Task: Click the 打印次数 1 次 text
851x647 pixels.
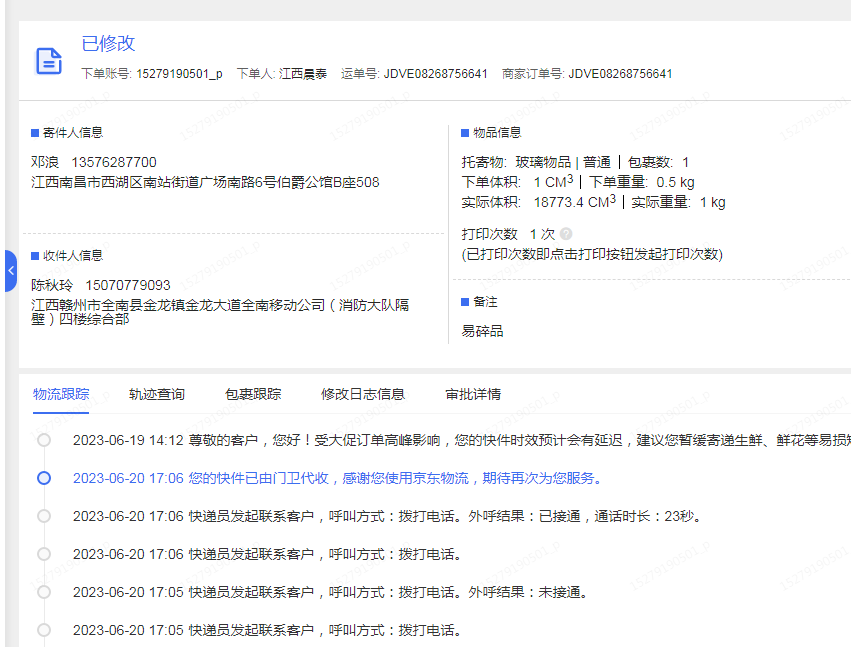Action: tap(508, 234)
